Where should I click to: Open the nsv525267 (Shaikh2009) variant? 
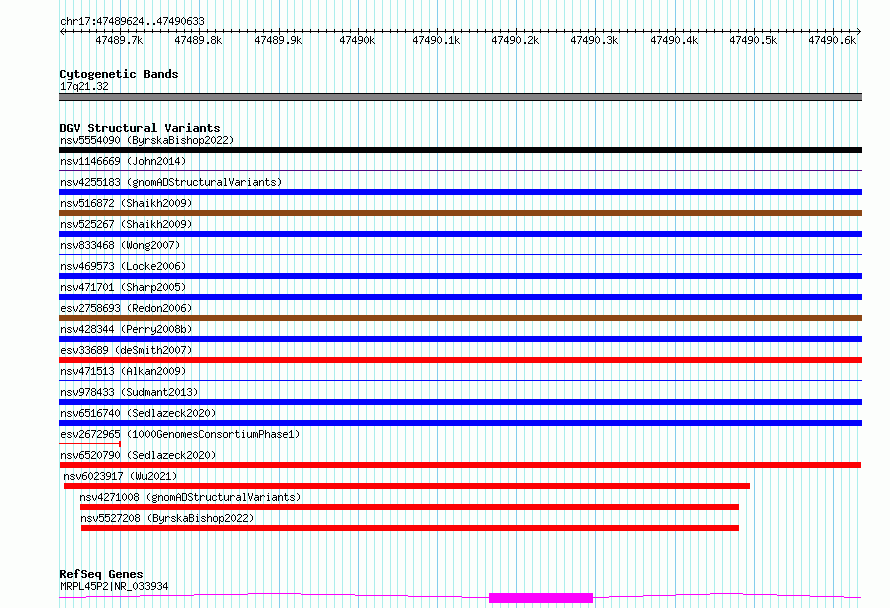[x=126, y=224]
